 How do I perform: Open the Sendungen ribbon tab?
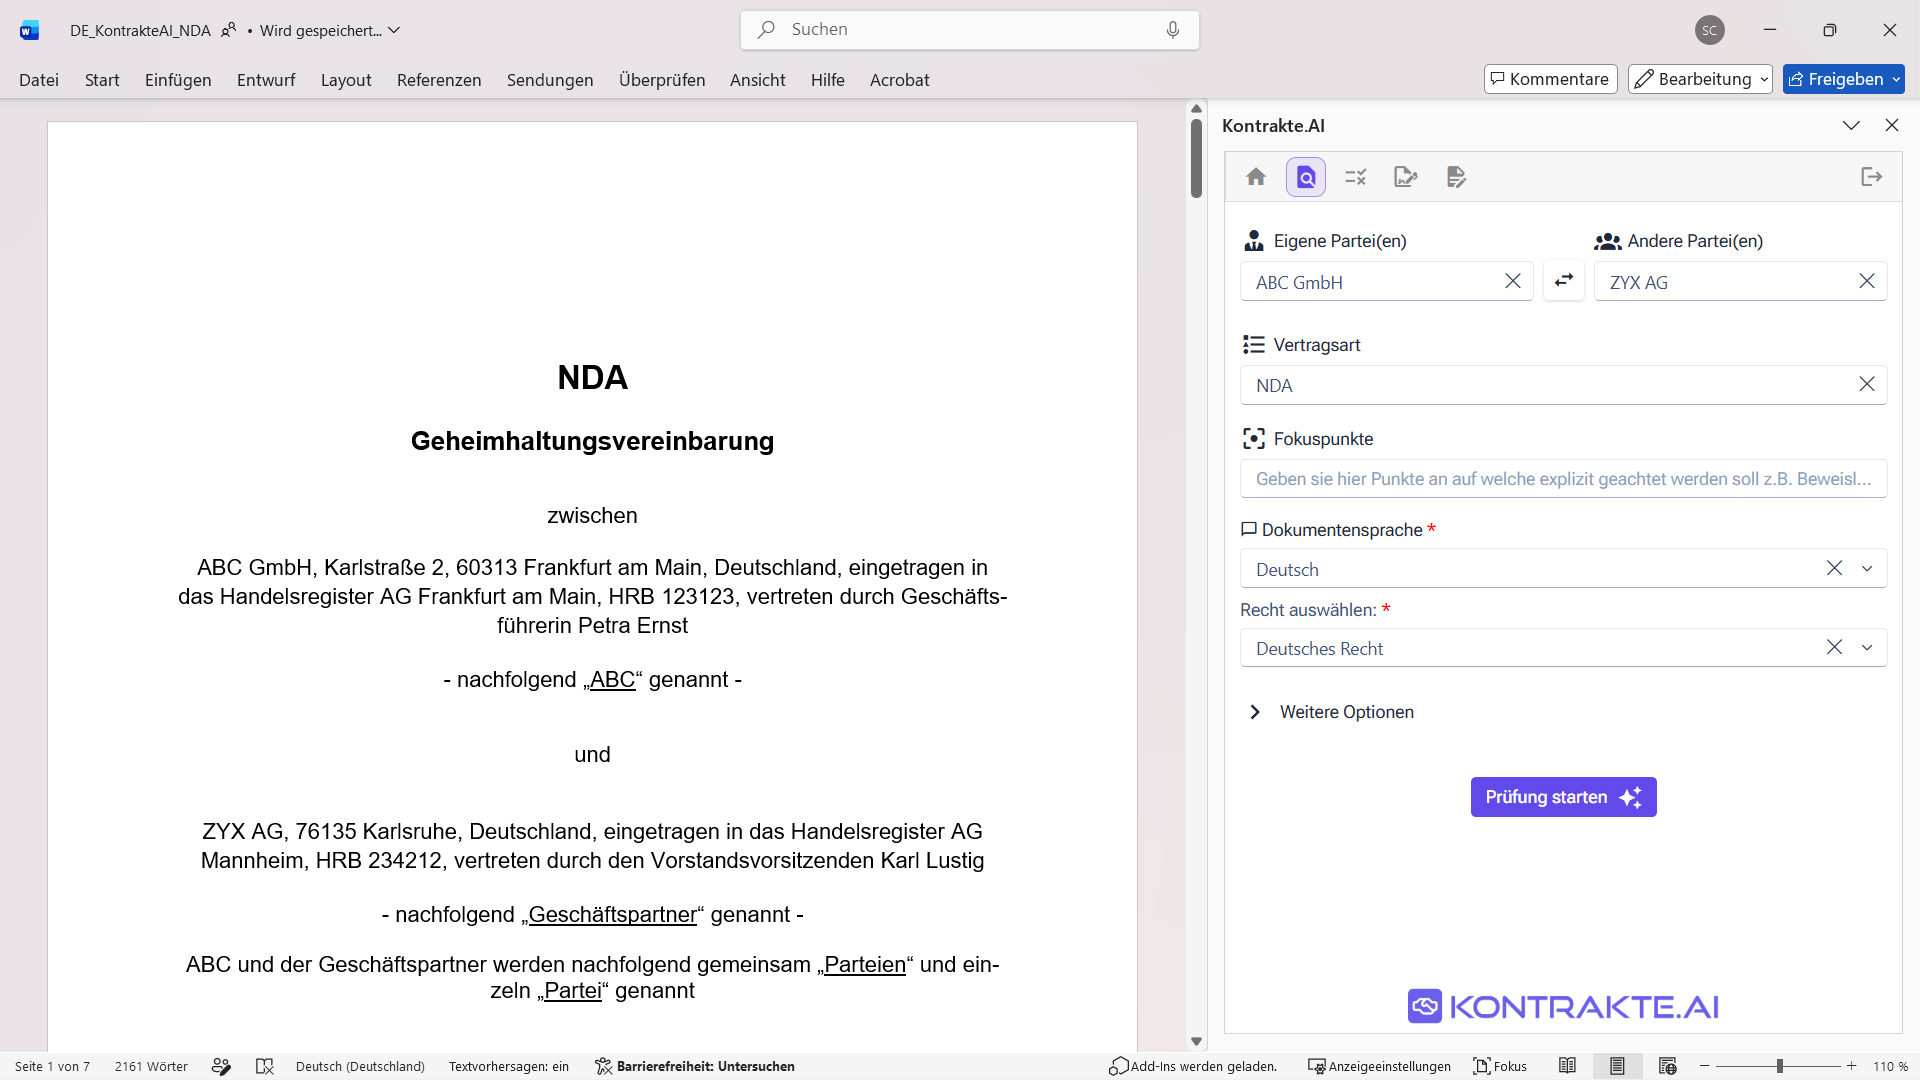[x=550, y=80]
